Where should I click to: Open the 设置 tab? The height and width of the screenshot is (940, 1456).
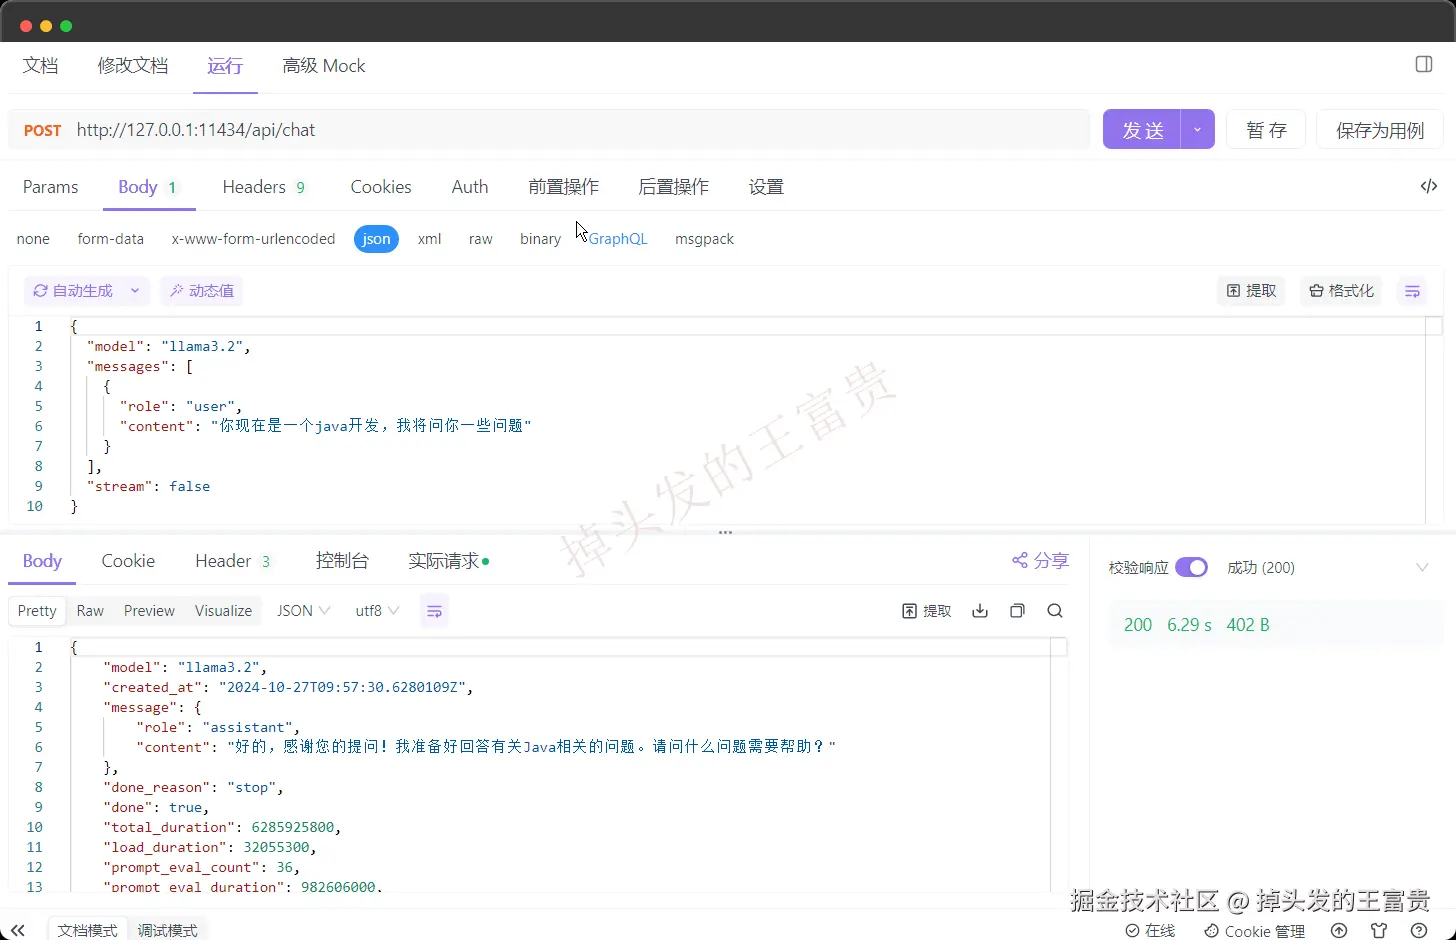767,187
